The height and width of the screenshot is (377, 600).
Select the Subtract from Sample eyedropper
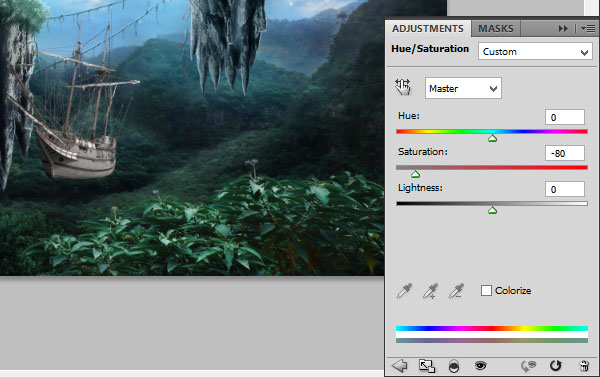pos(456,291)
